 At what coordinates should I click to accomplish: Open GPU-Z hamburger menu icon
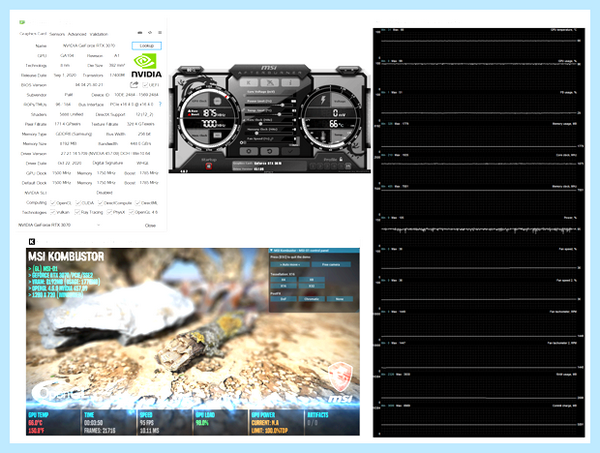[x=160, y=33]
